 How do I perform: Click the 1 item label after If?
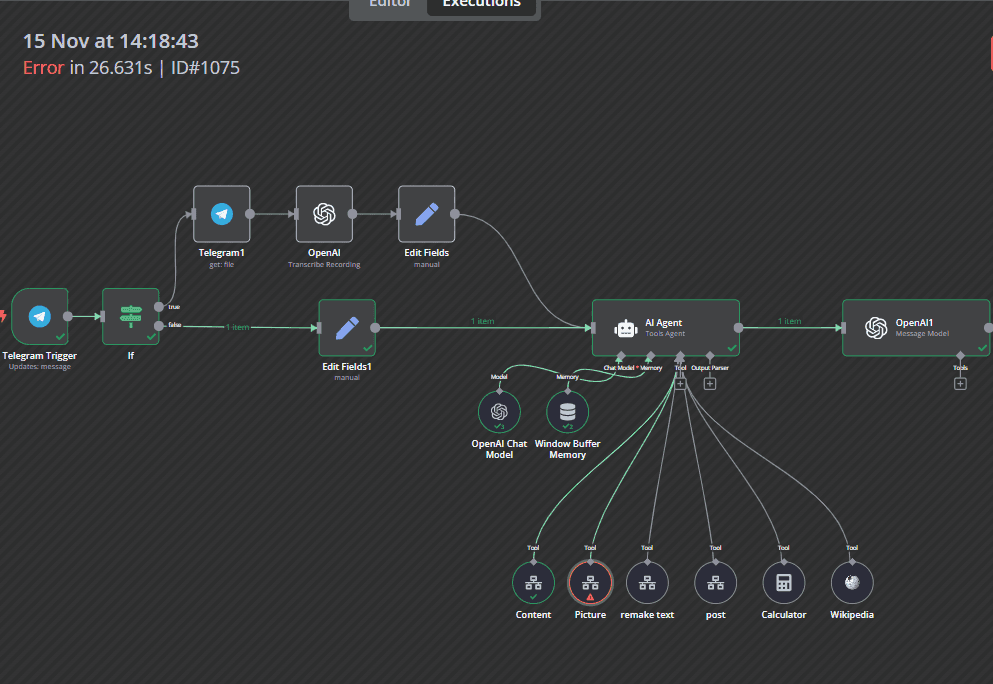(237, 327)
